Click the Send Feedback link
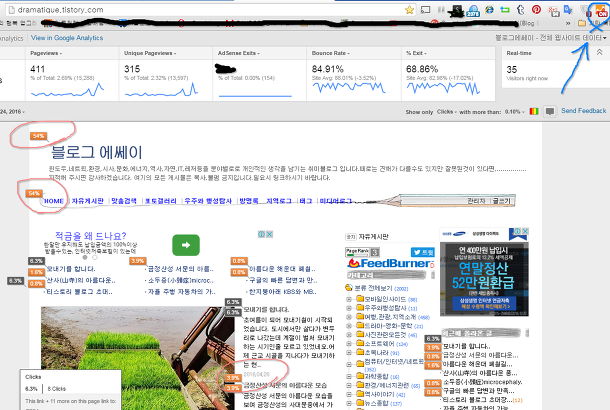This screenshot has width=610, height=410. point(584,111)
